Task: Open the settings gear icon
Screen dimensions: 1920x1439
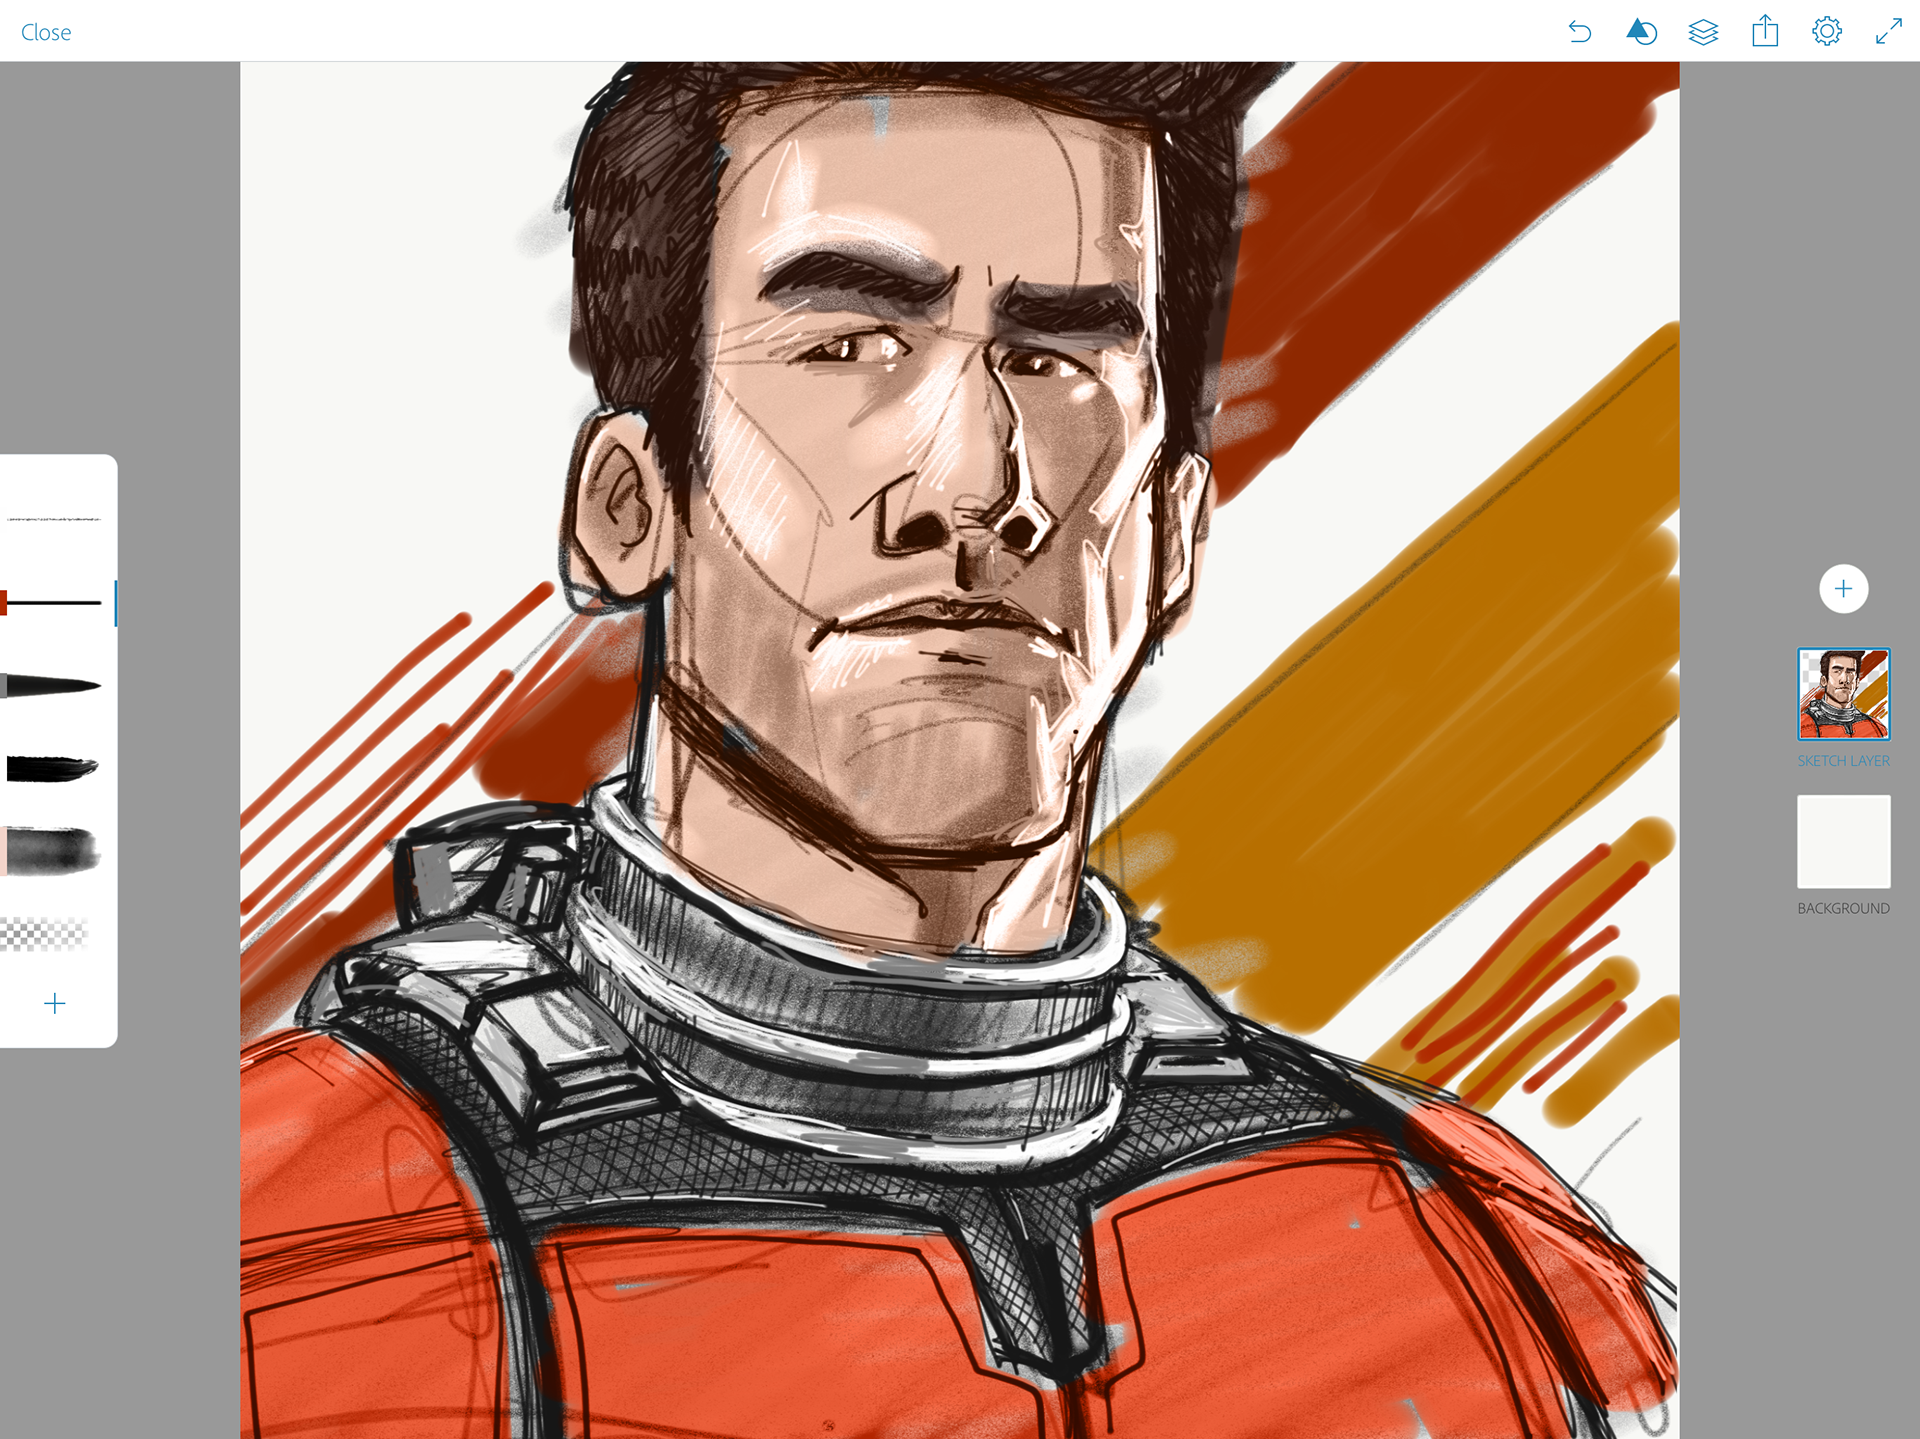Action: 1827,32
